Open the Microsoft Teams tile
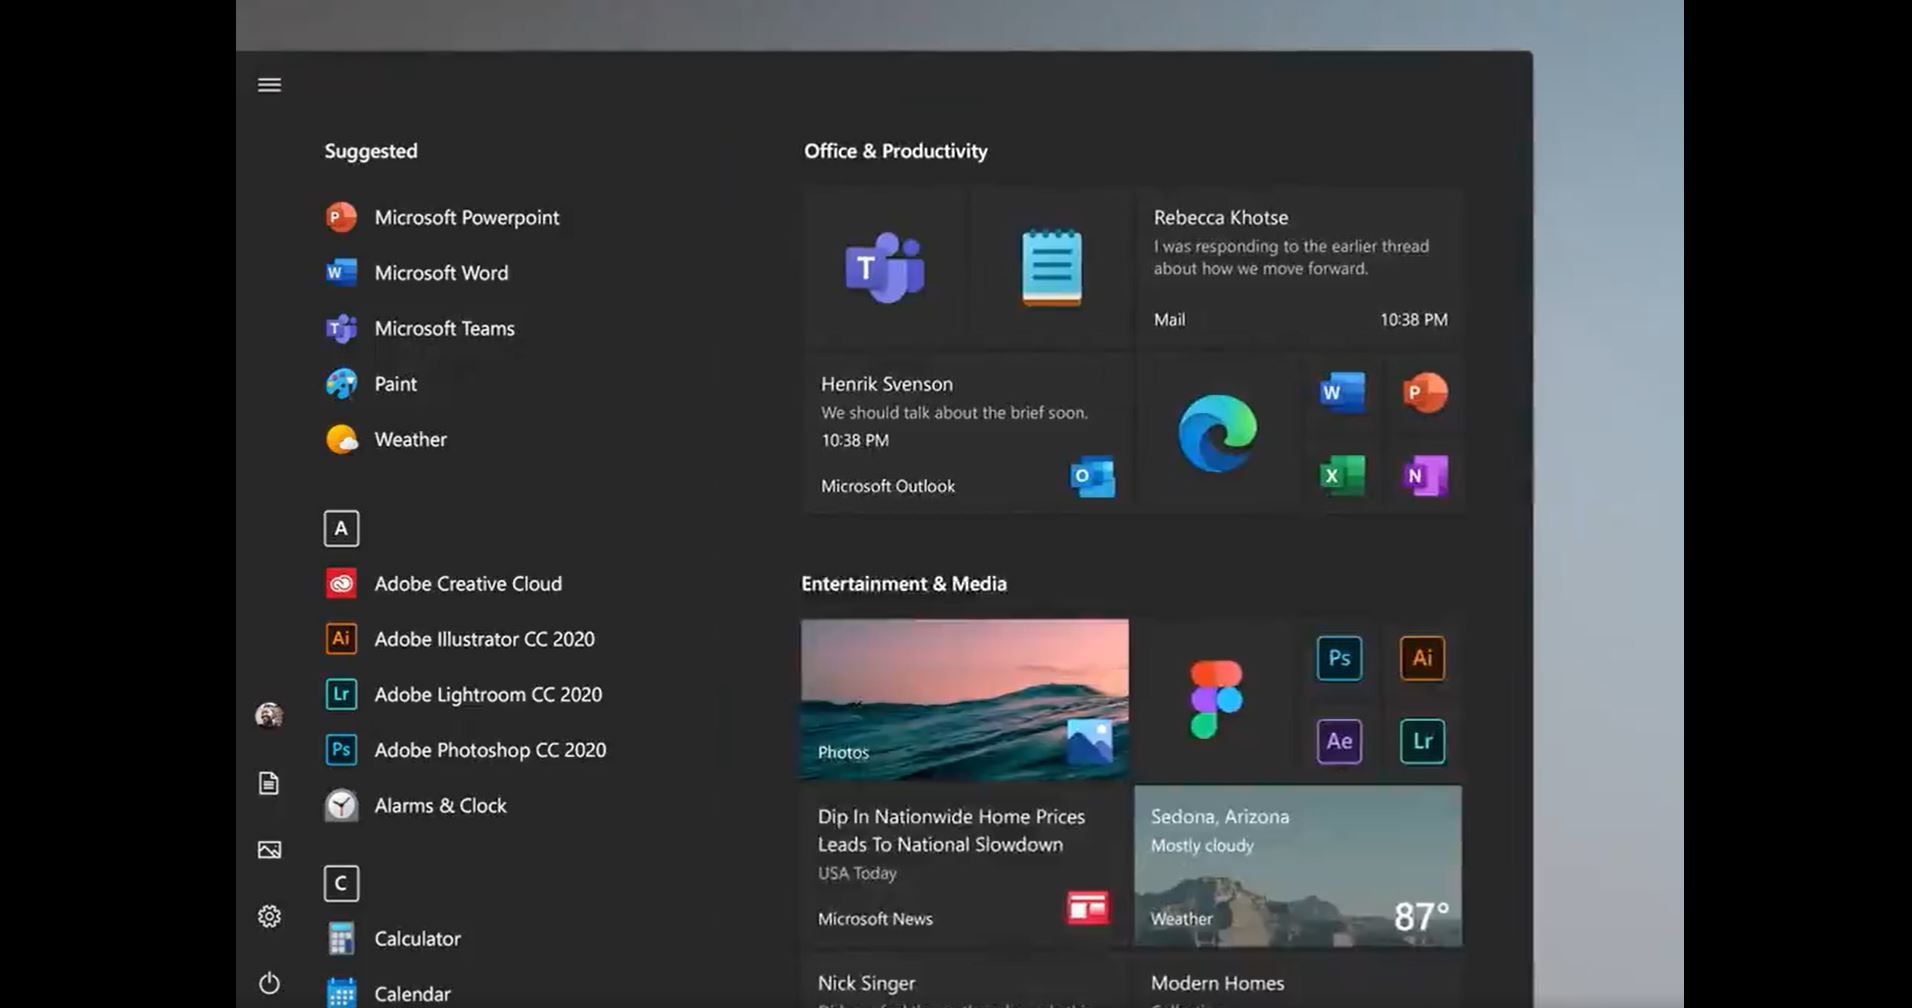Viewport: 1912px width, 1008px height. tap(884, 267)
